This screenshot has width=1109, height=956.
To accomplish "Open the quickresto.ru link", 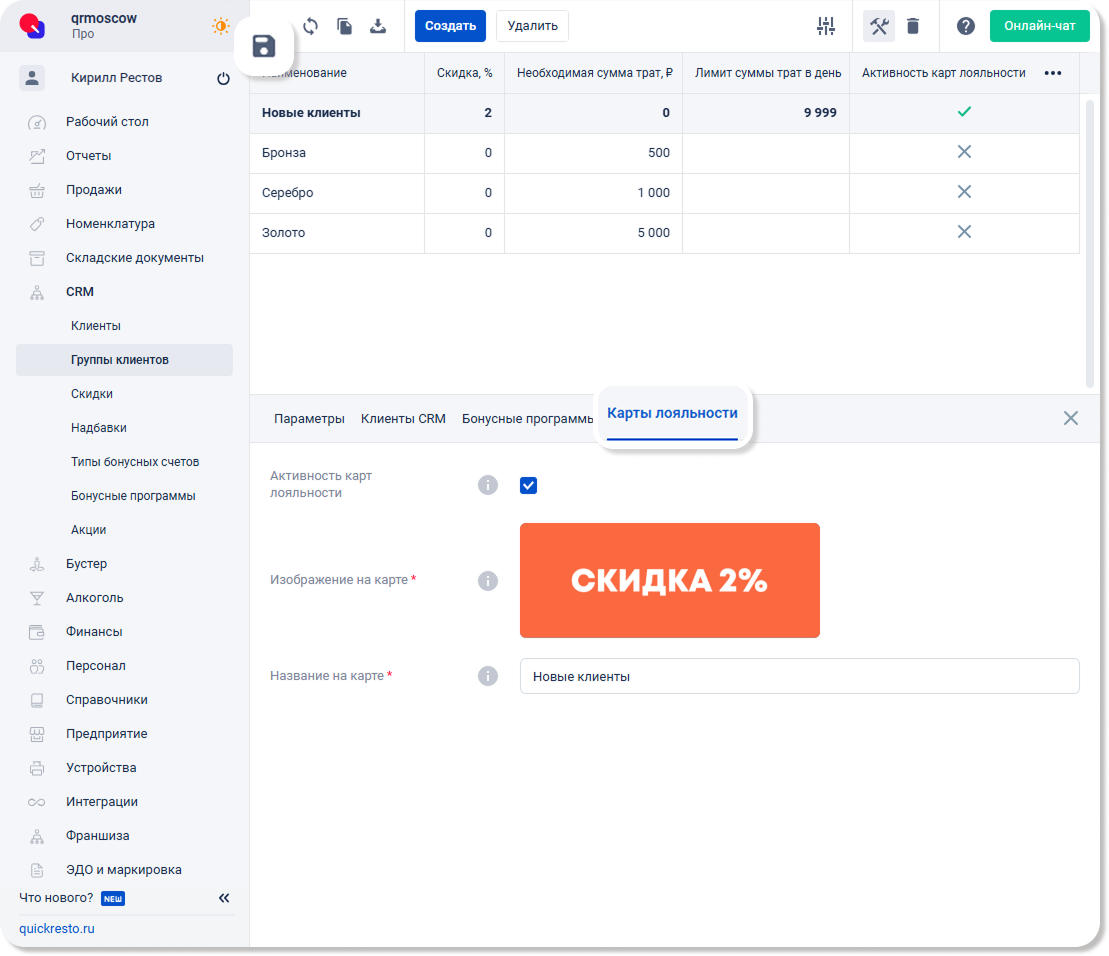I will (x=57, y=928).
